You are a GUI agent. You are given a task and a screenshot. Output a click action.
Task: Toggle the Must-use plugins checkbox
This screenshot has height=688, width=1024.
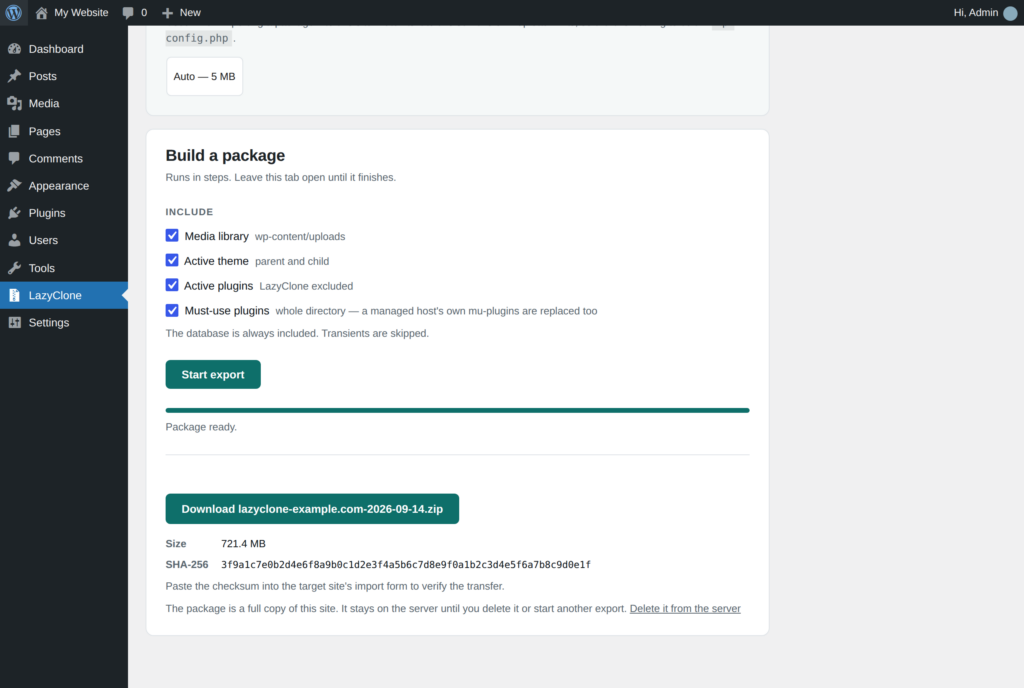click(172, 310)
